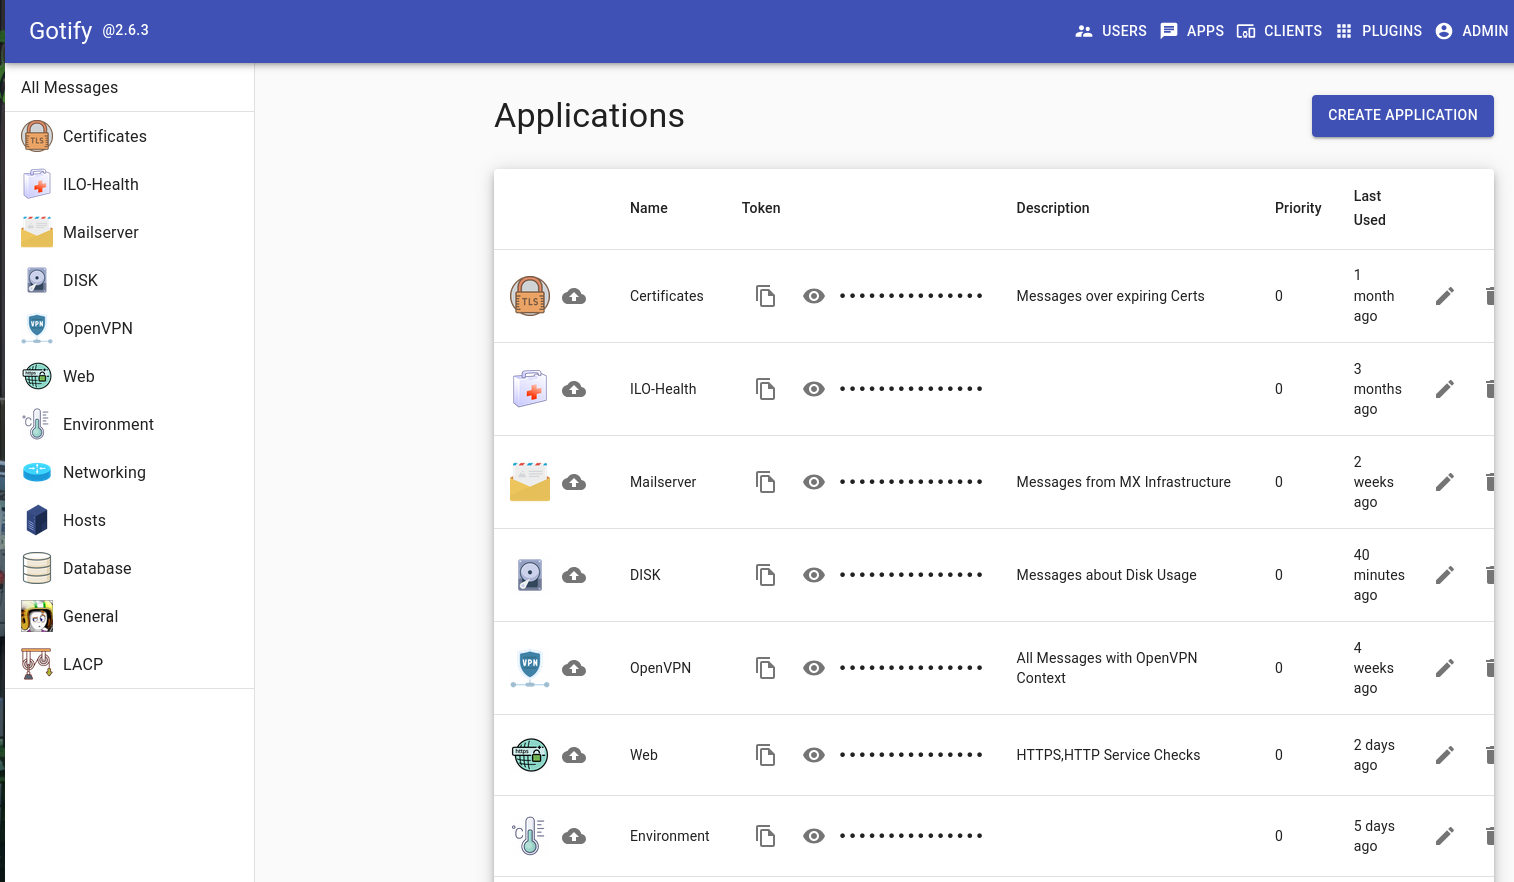Upload a new image for ILO-Health
Screen dimensions: 1514x882
[574, 389]
